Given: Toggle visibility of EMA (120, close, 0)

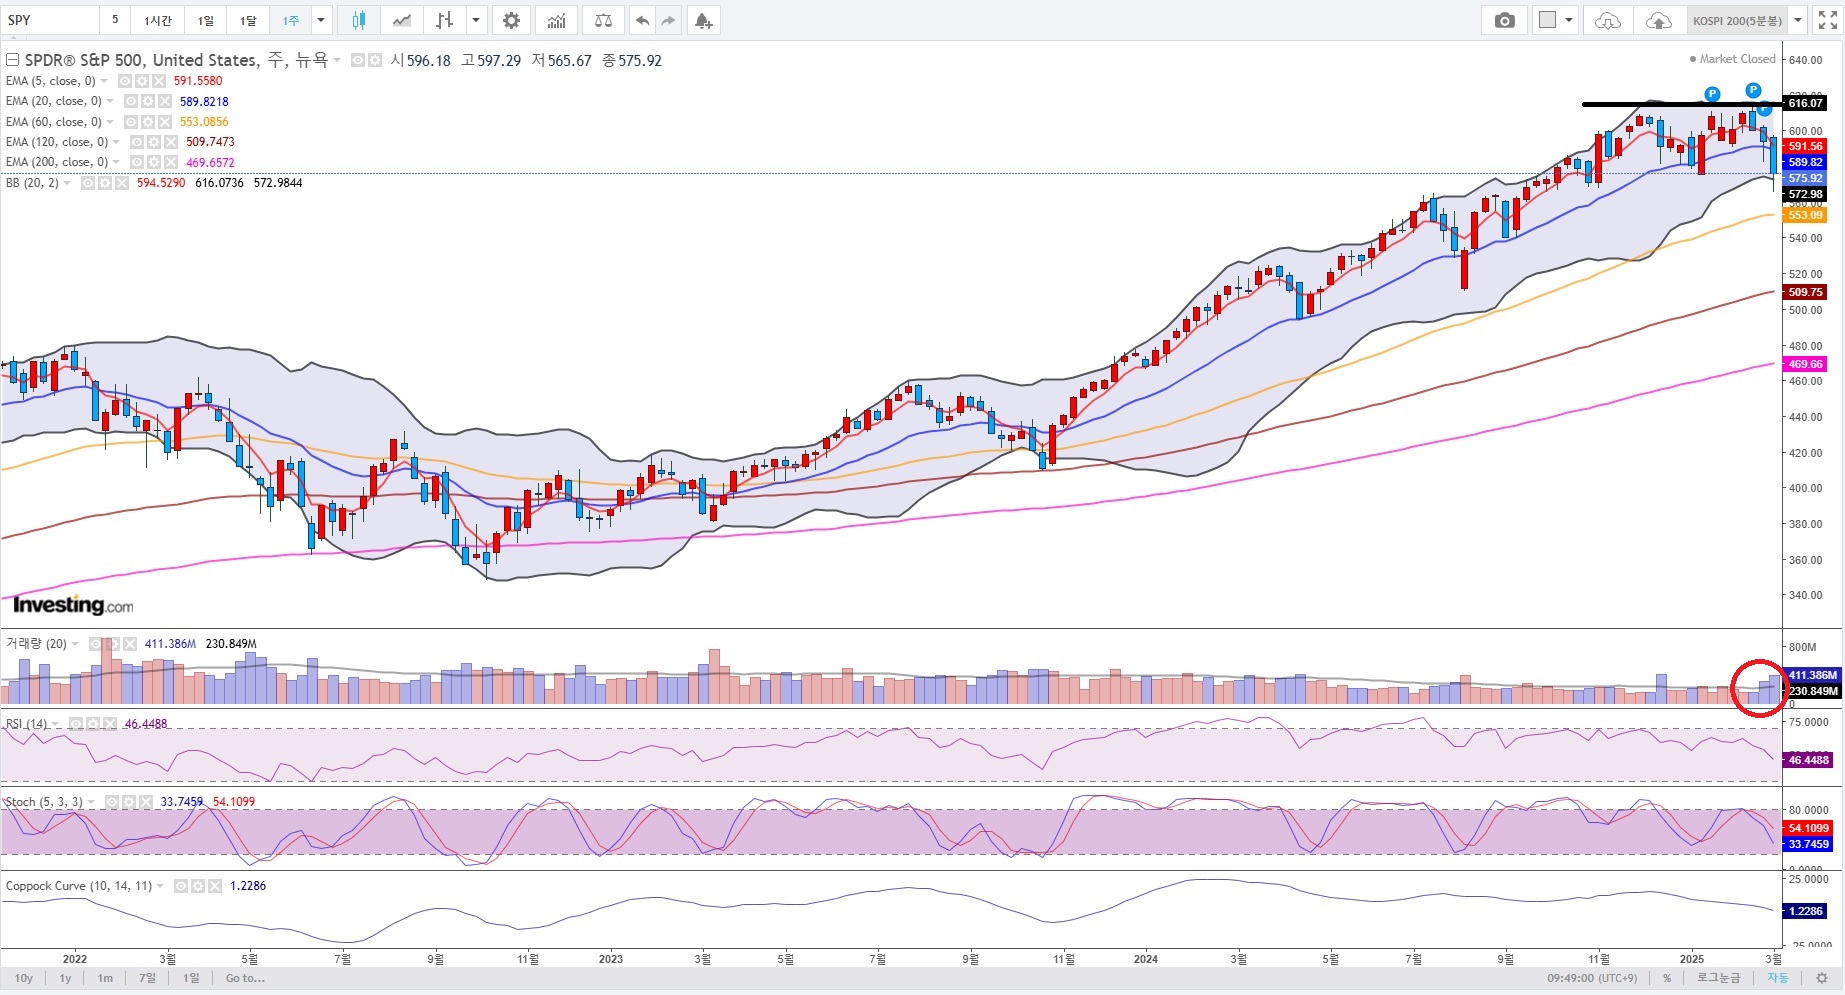Looking at the screenshot, I should click(137, 142).
